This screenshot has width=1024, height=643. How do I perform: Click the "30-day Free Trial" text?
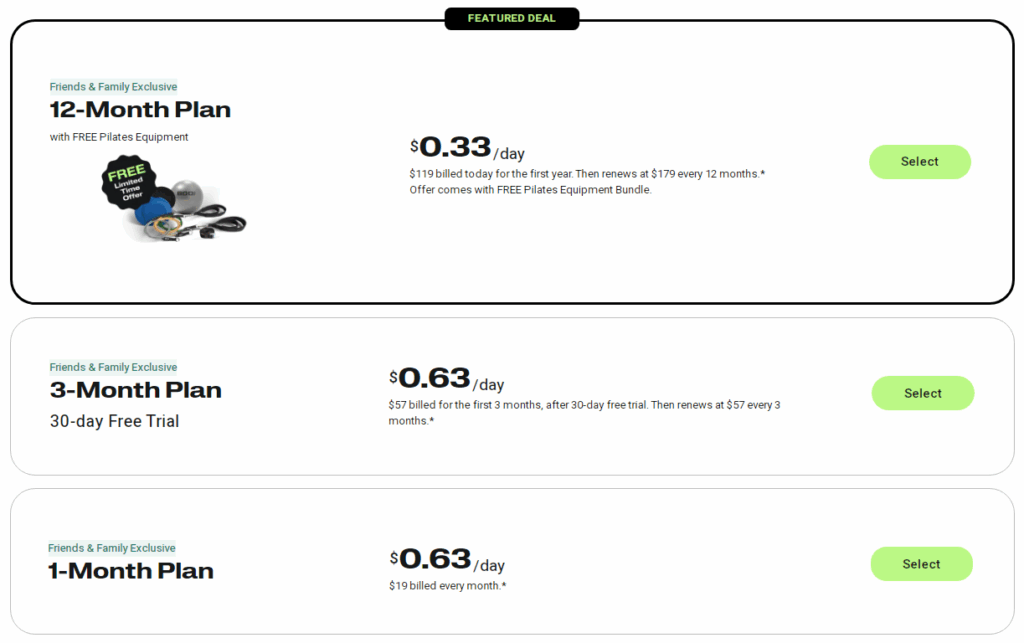115,421
